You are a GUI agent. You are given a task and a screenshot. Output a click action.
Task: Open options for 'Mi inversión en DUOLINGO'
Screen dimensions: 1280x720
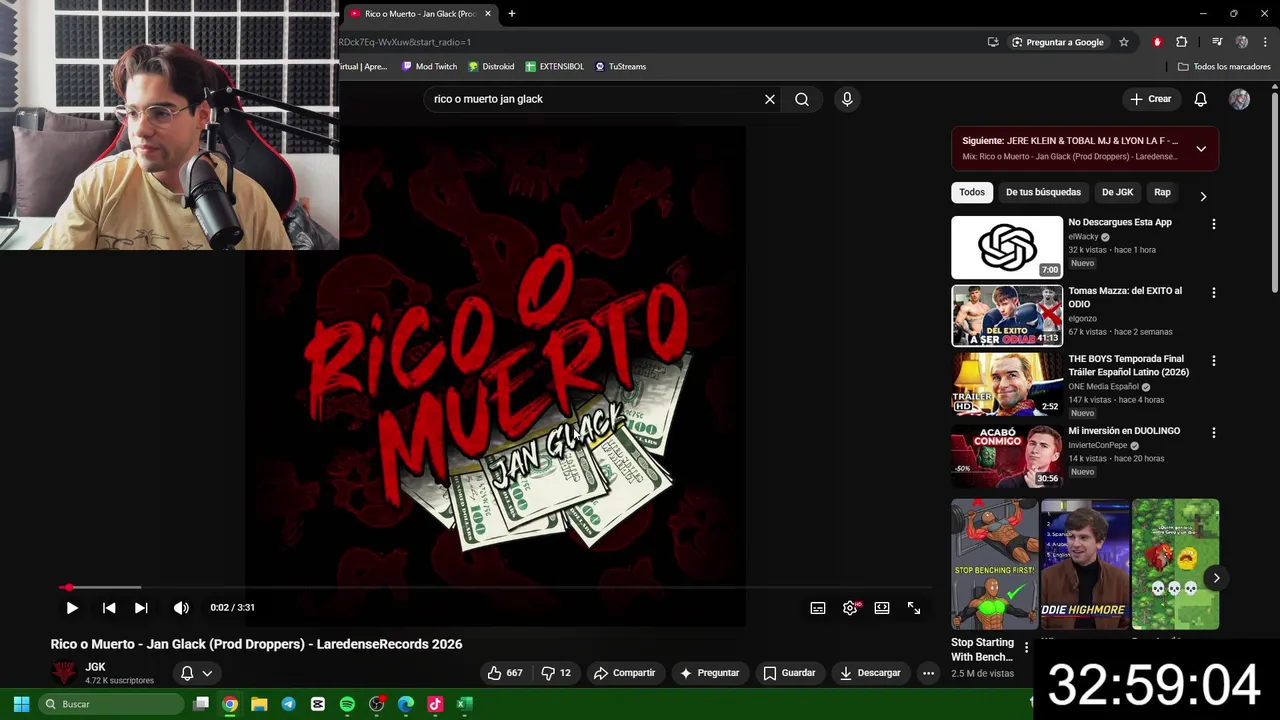coord(1214,433)
